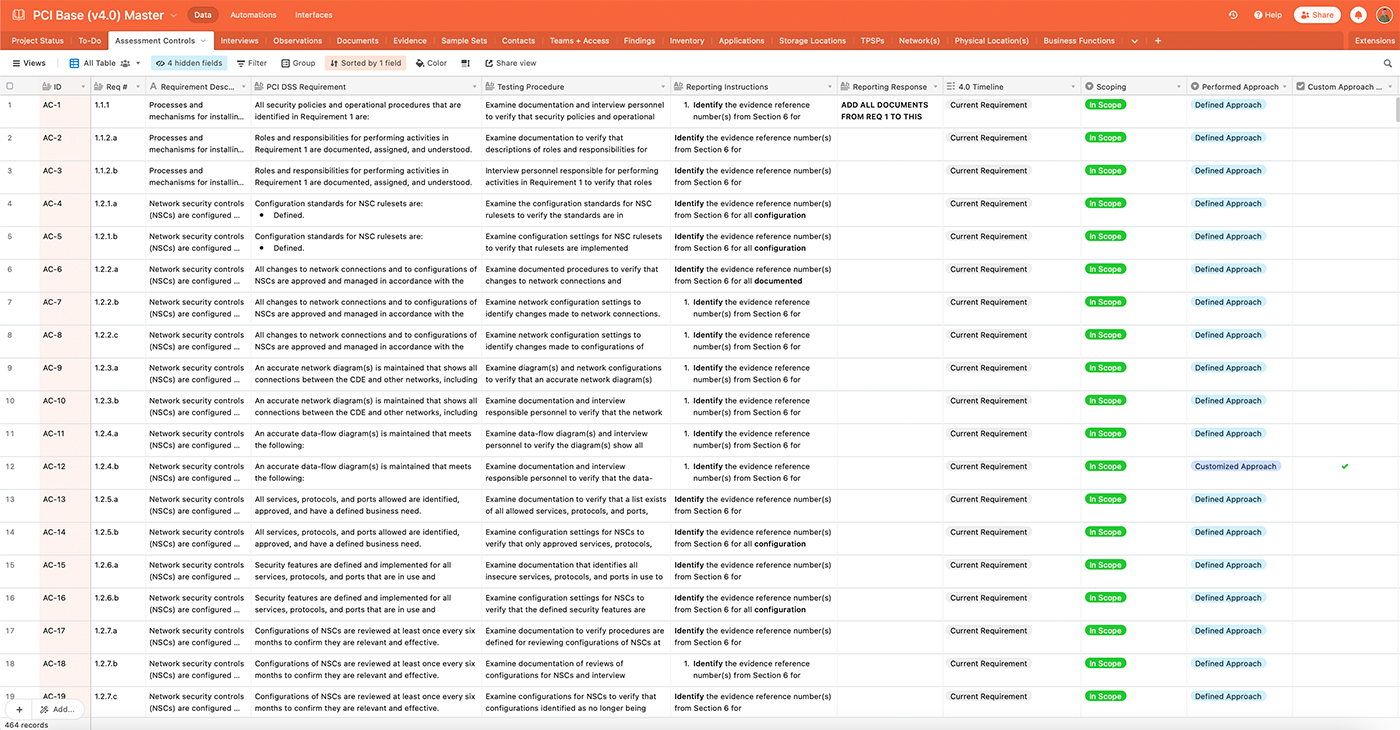Open Req # column dropdown arrow
Viewport: 1400px width, 730px height.
[137, 87]
